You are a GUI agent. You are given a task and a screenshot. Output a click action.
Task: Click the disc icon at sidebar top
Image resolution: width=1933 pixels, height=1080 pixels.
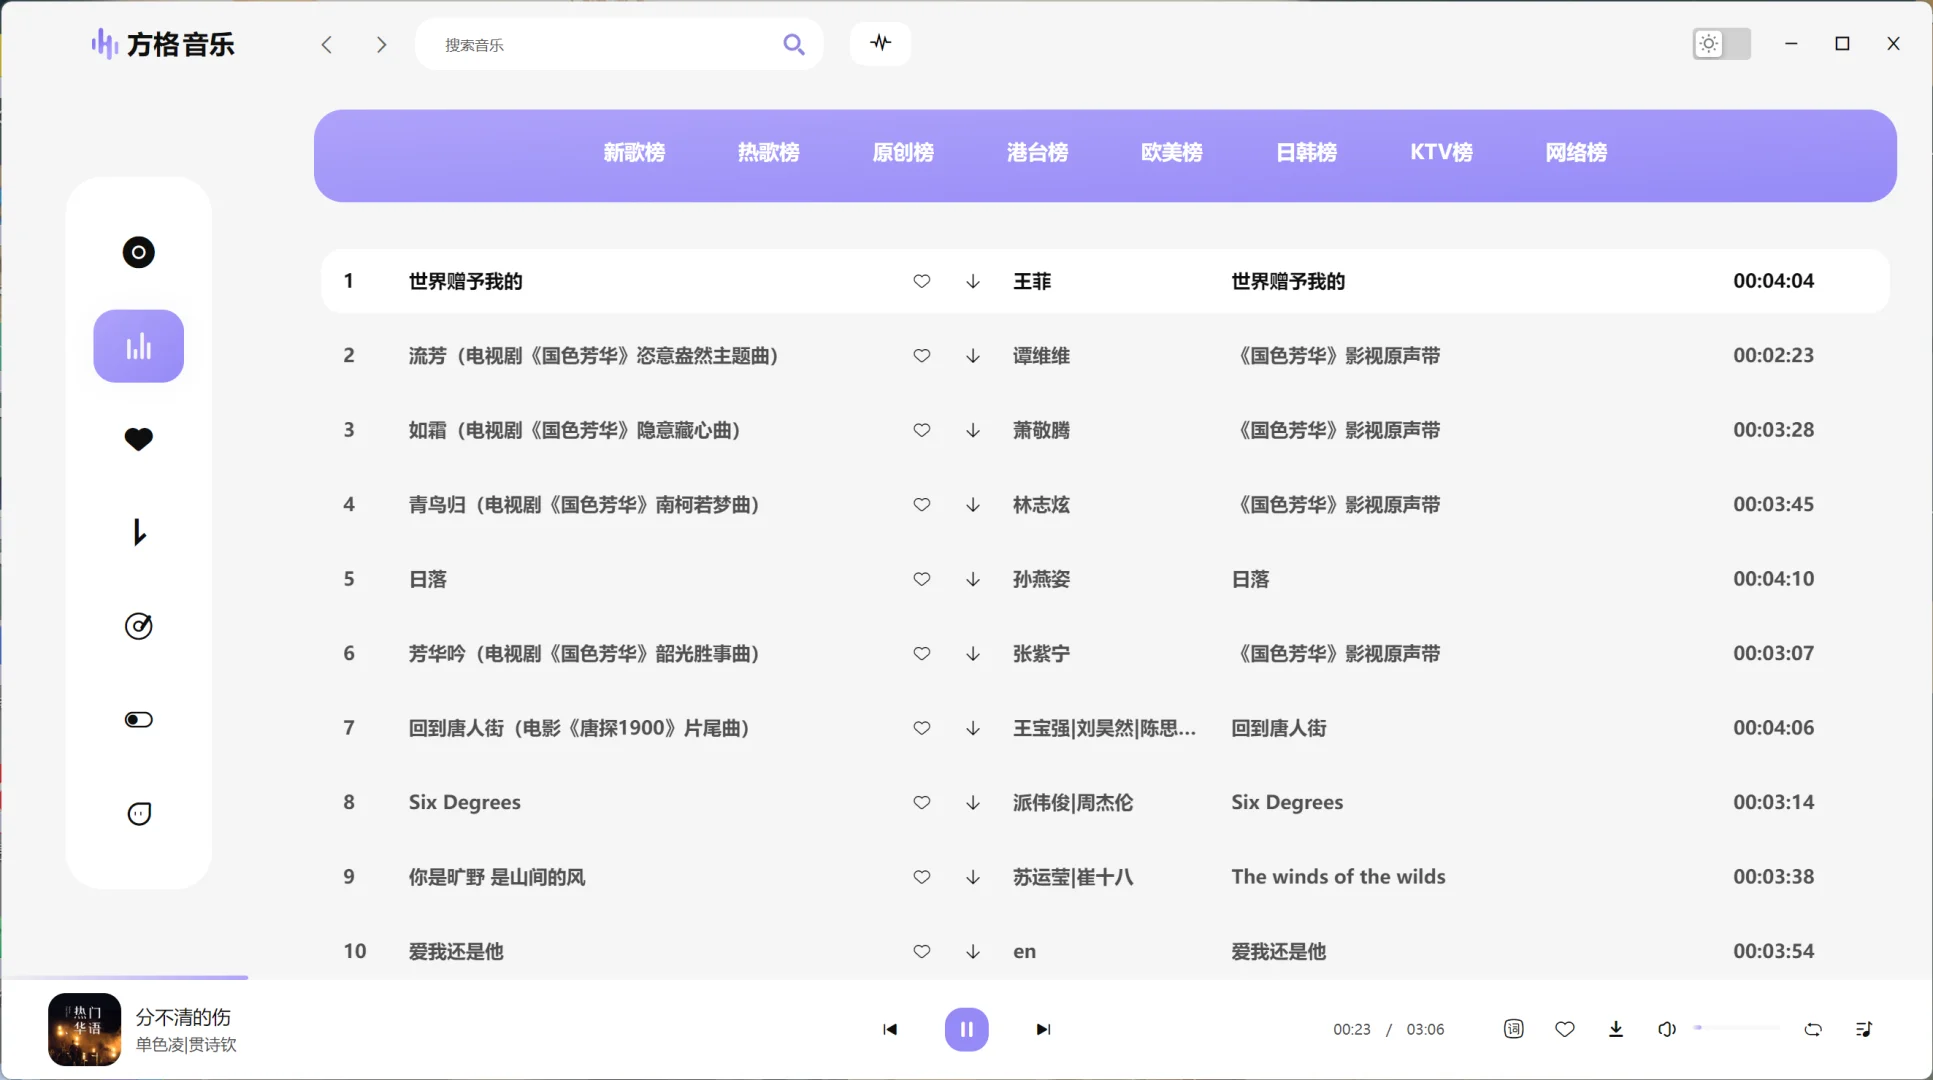click(138, 252)
